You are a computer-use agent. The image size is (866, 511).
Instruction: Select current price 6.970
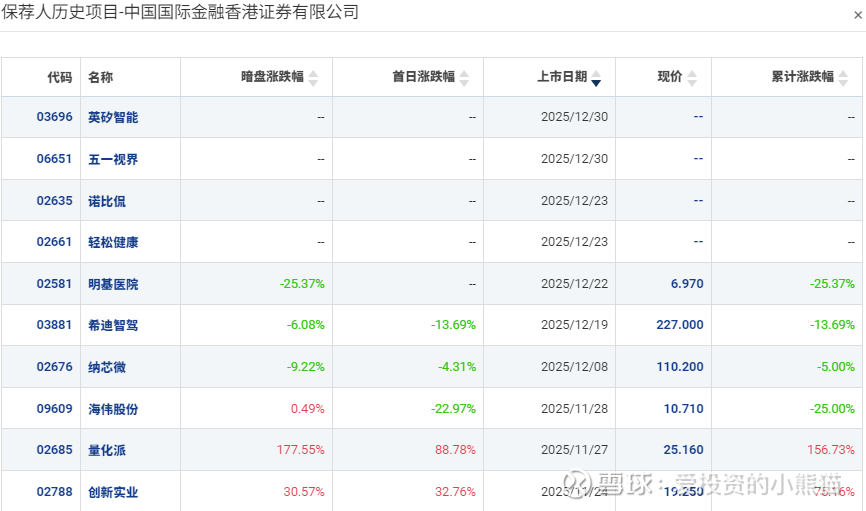687,284
